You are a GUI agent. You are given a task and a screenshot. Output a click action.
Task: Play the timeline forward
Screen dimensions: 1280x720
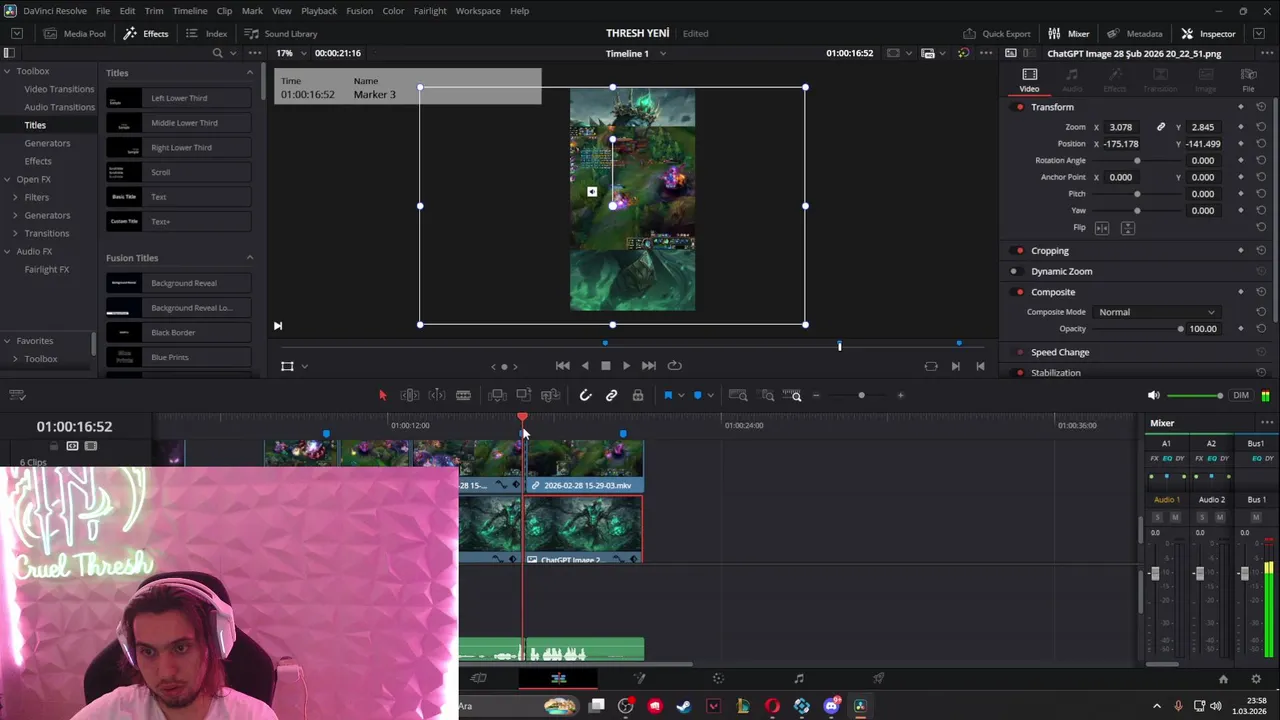[626, 366]
